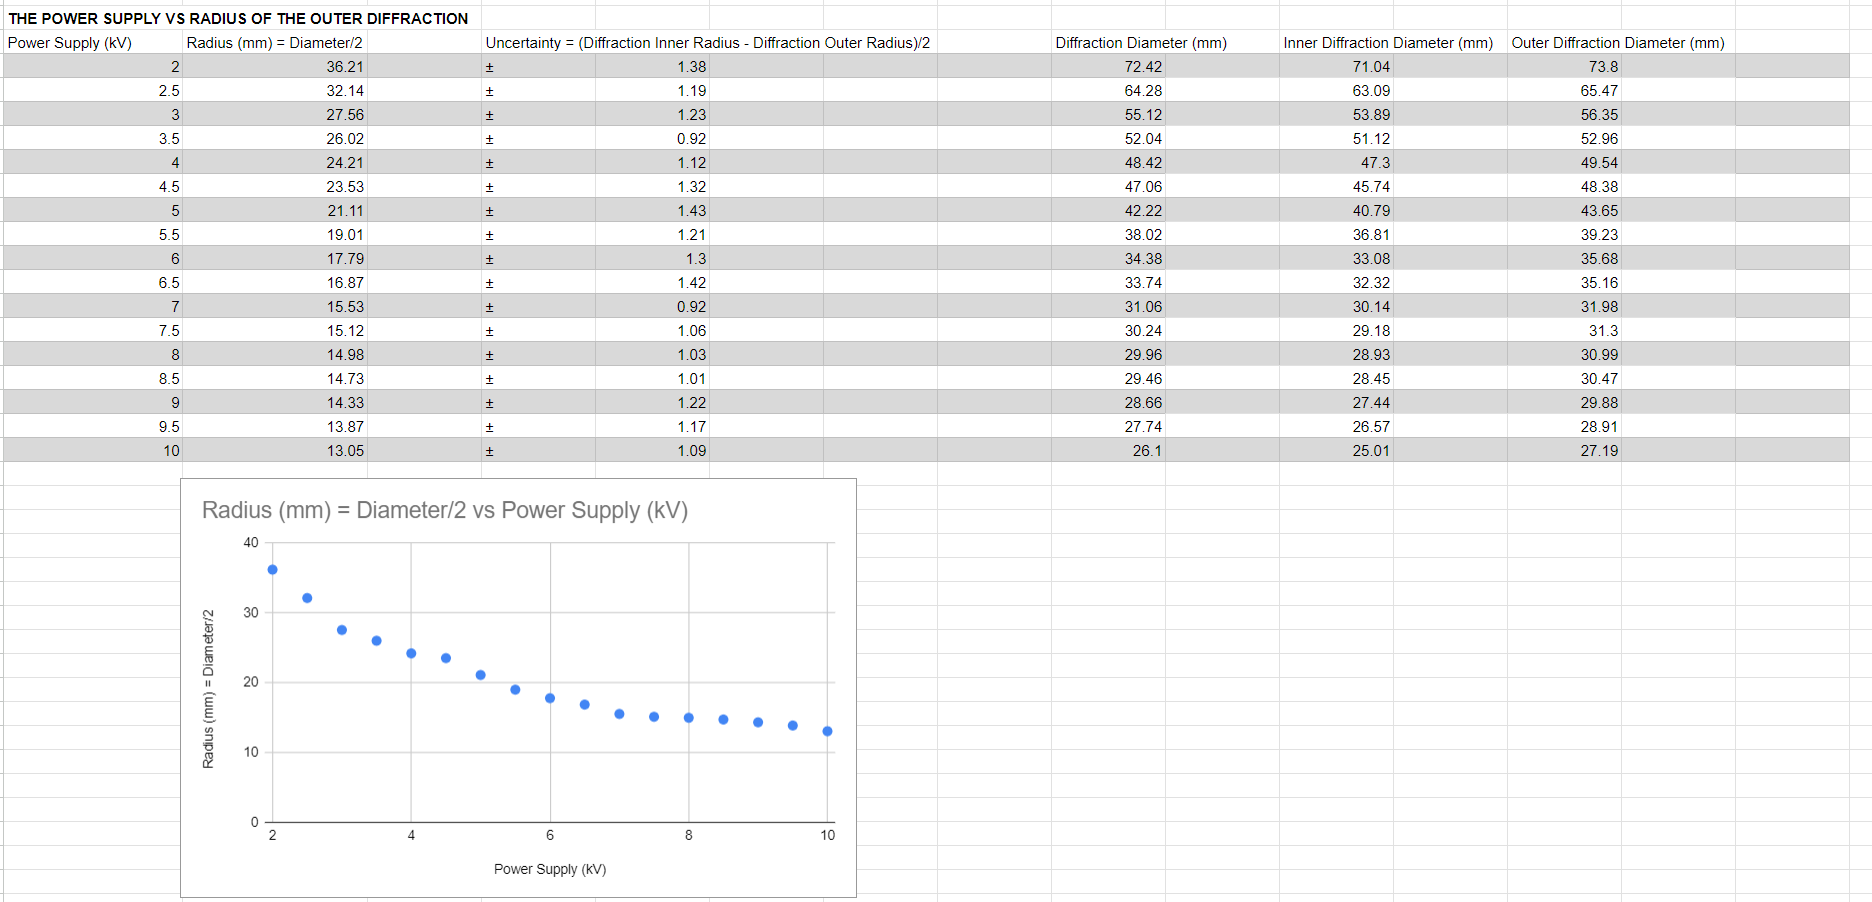Select inner diameter cell 53.89
Image resolution: width=1872 pixels, height=902 pixels.
(x=1371, y=114)
